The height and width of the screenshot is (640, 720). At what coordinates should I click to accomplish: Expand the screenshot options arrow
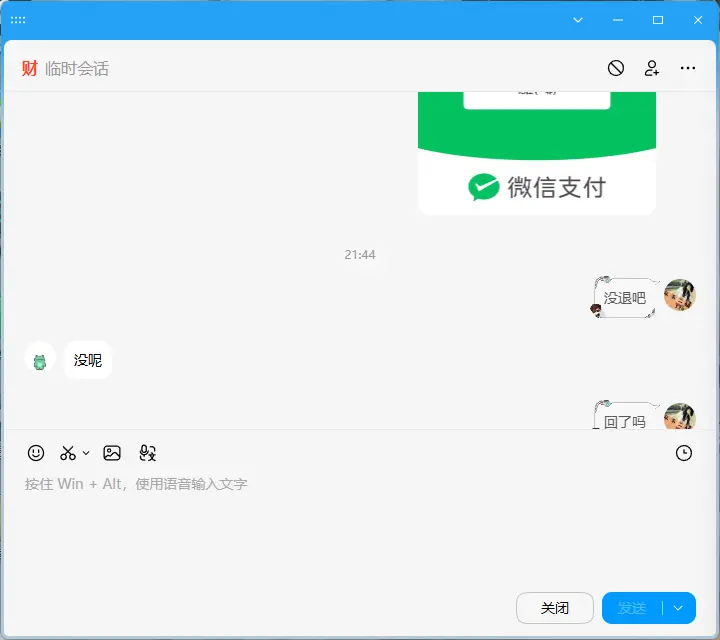coord(86,453)
